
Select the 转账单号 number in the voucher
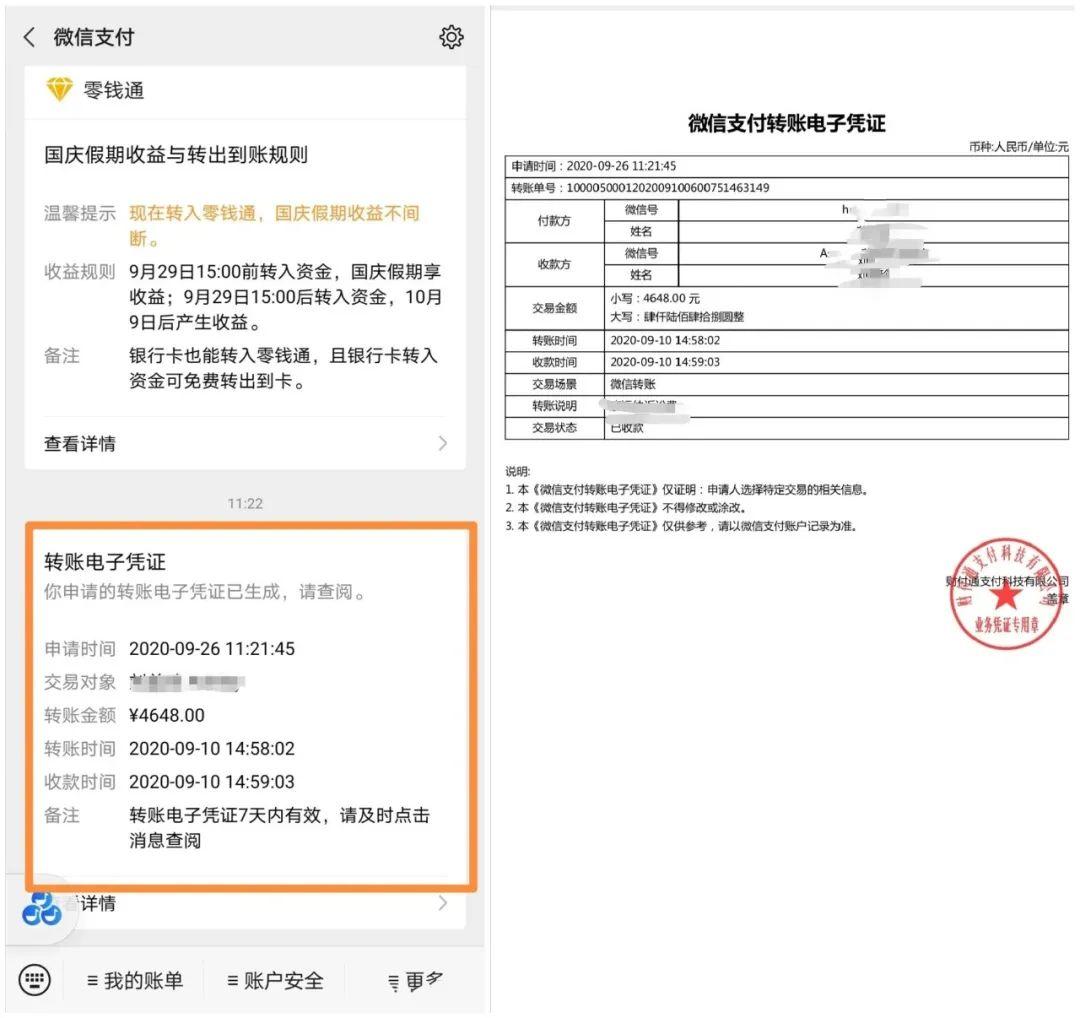point(667,187)
